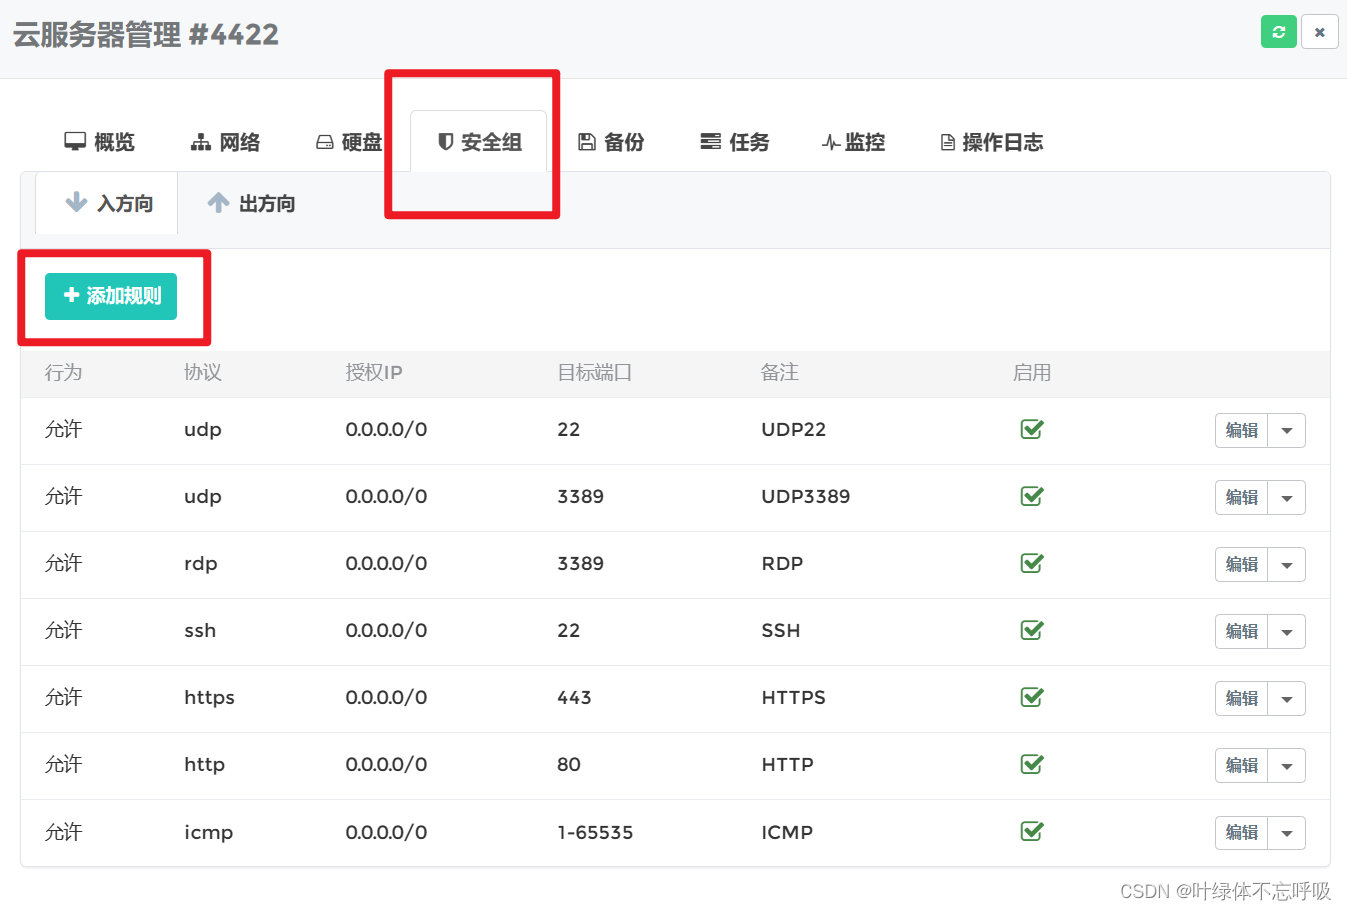Go to the 备份 backup tab
Screen dimensions: 1347x910
[x=611, y=142]
